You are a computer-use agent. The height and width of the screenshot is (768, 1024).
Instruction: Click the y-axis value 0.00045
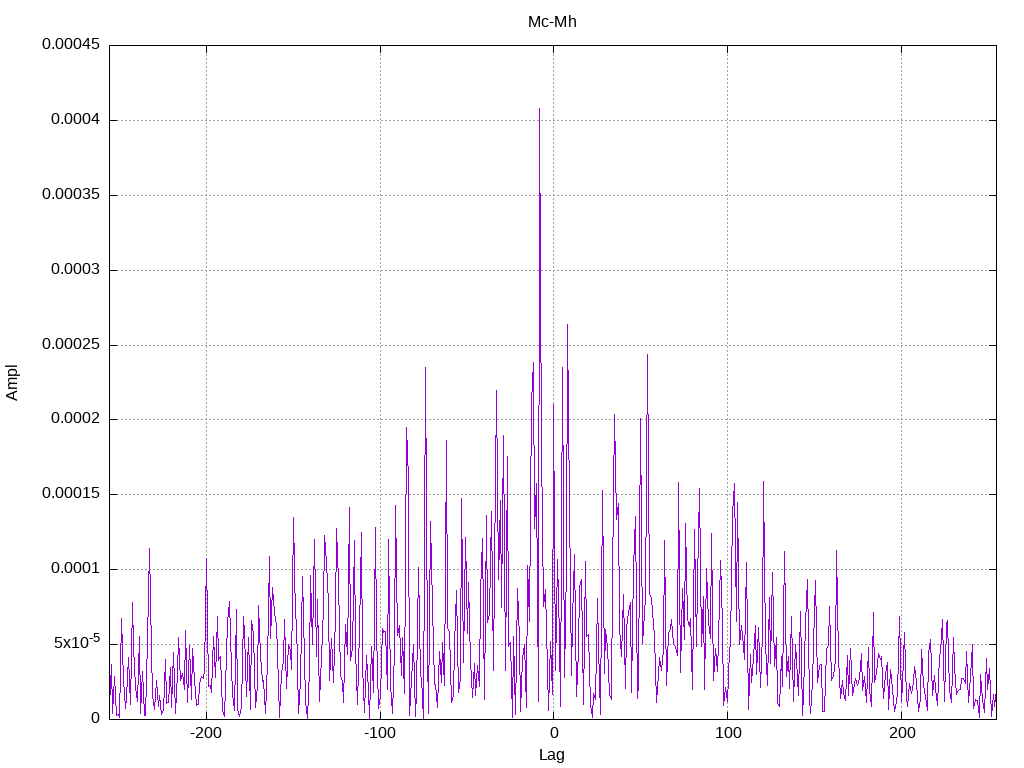[x=71, y=44]
